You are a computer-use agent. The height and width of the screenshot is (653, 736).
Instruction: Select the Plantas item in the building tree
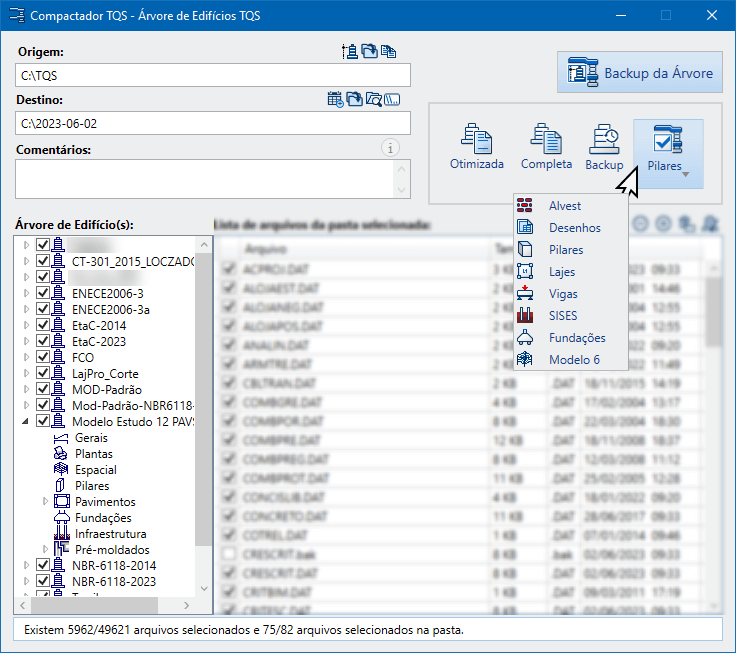[93, 454]
